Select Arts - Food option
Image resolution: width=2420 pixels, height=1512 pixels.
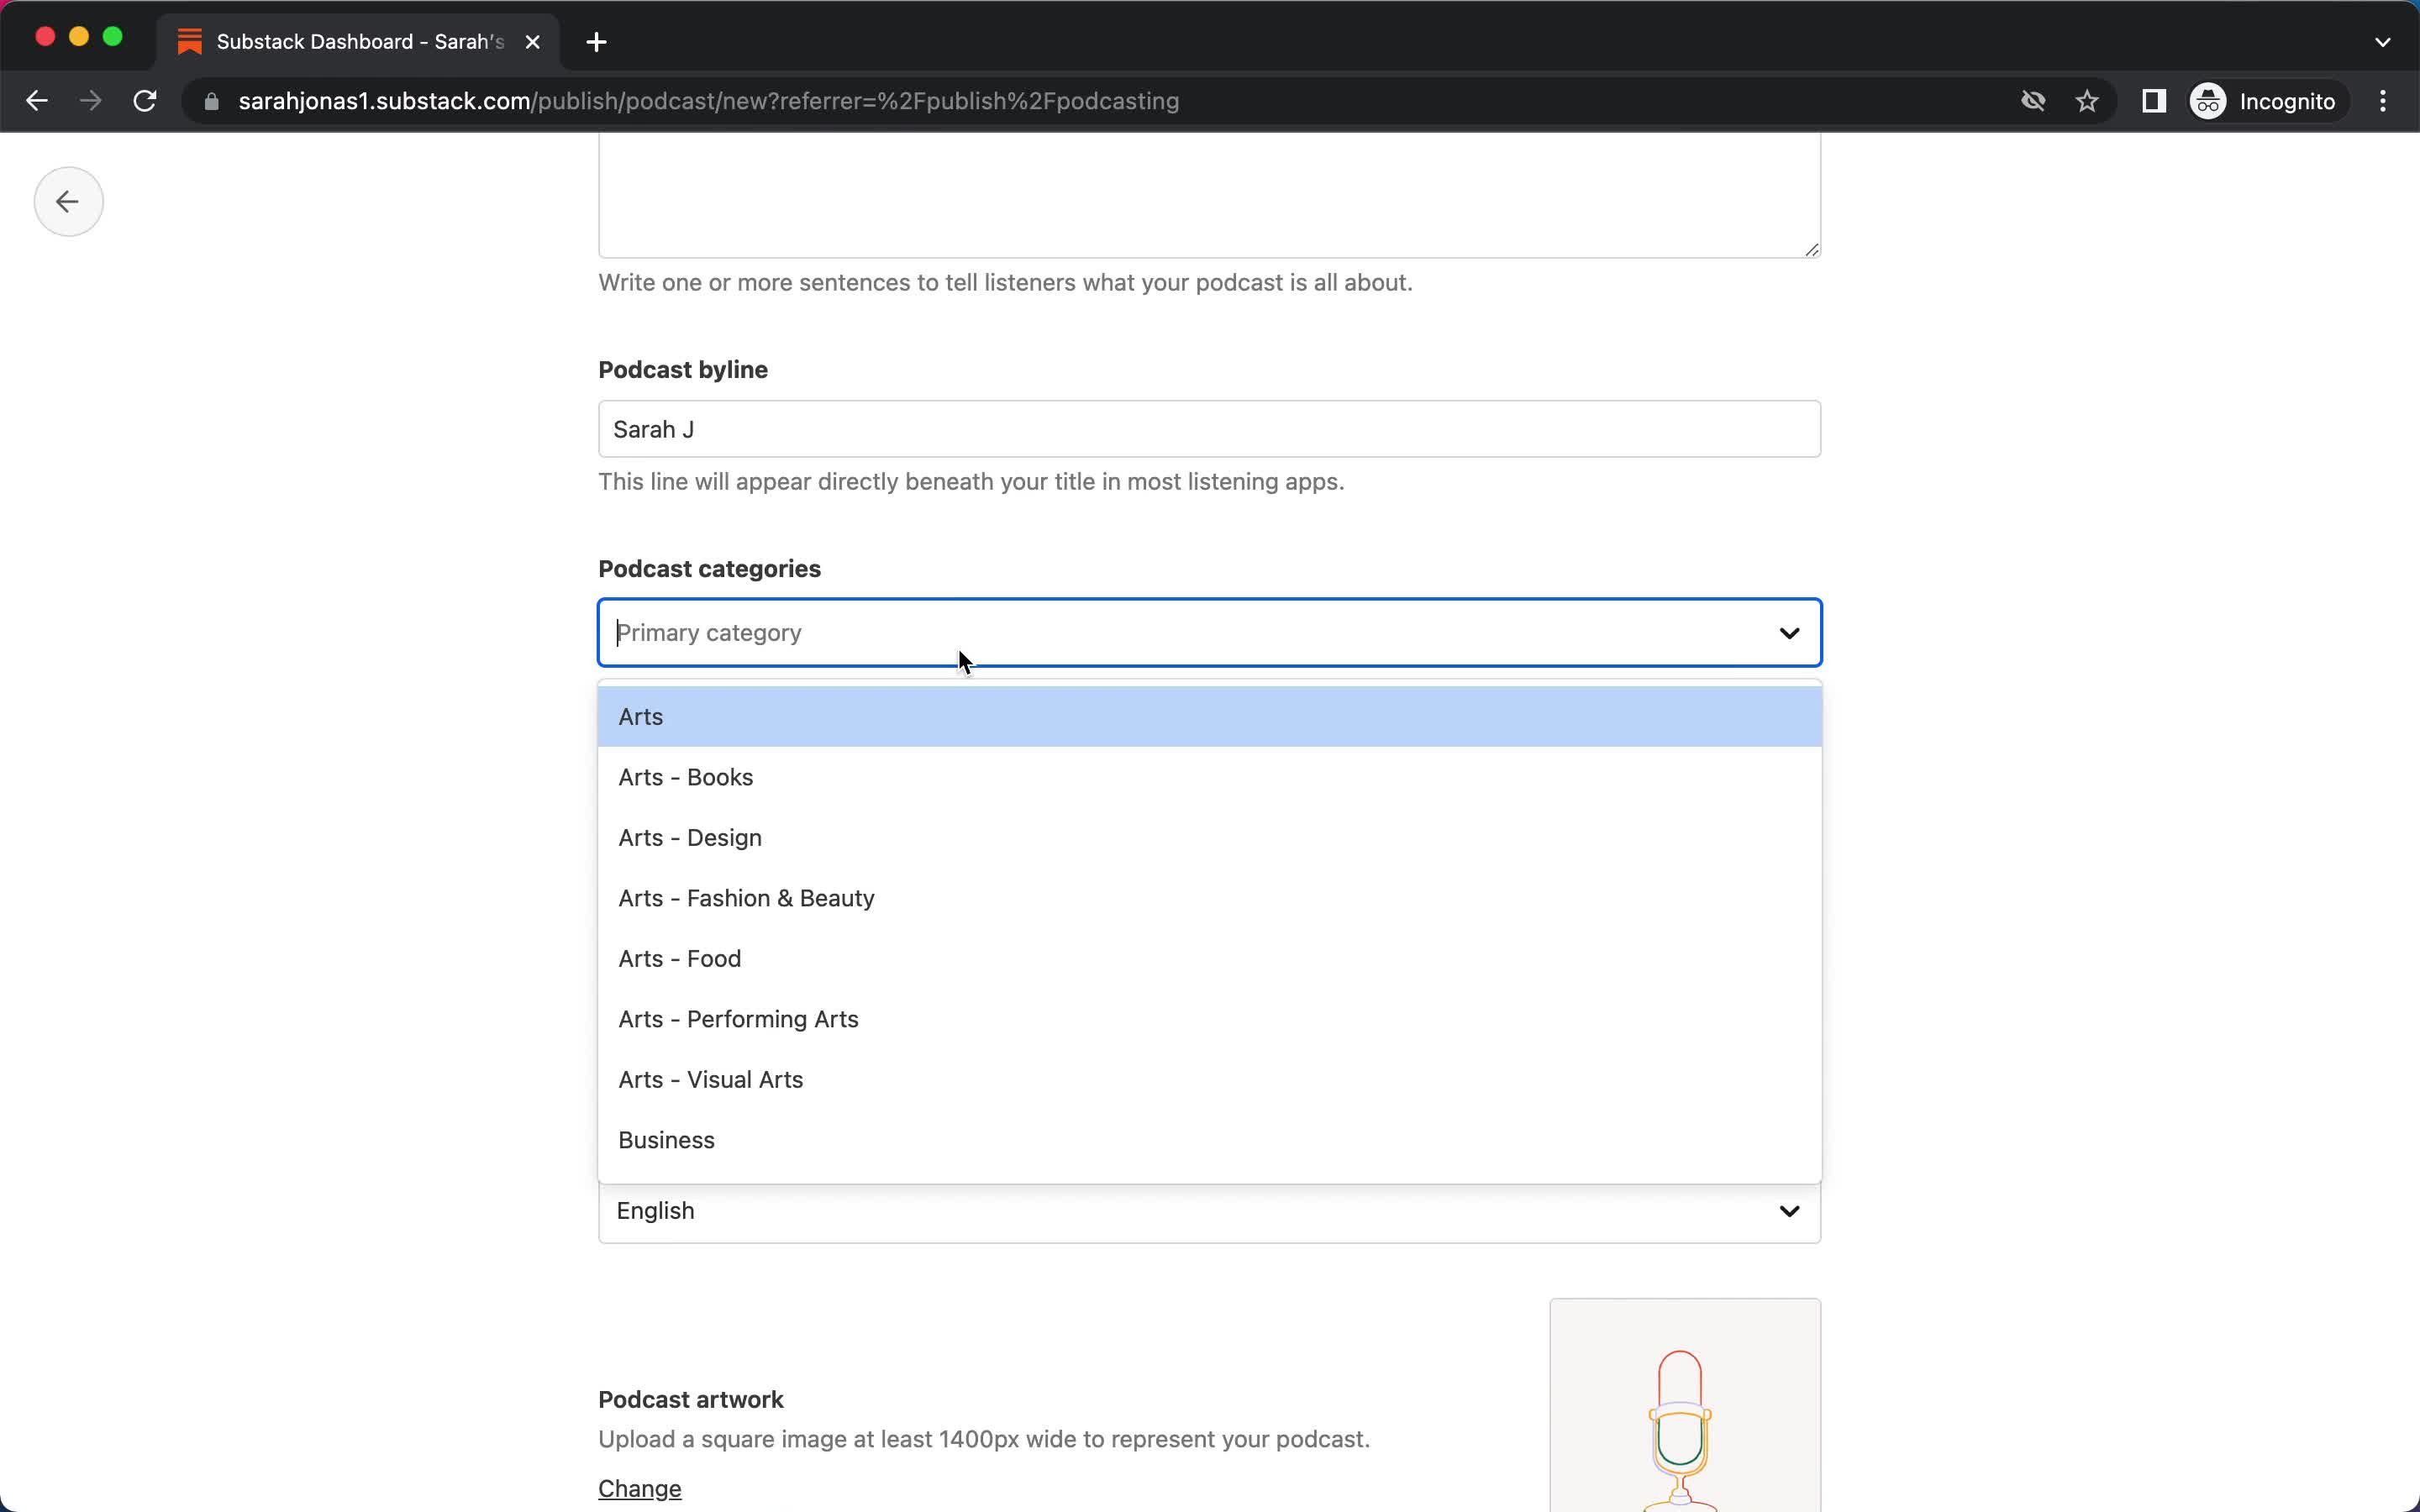(1209, 959)
